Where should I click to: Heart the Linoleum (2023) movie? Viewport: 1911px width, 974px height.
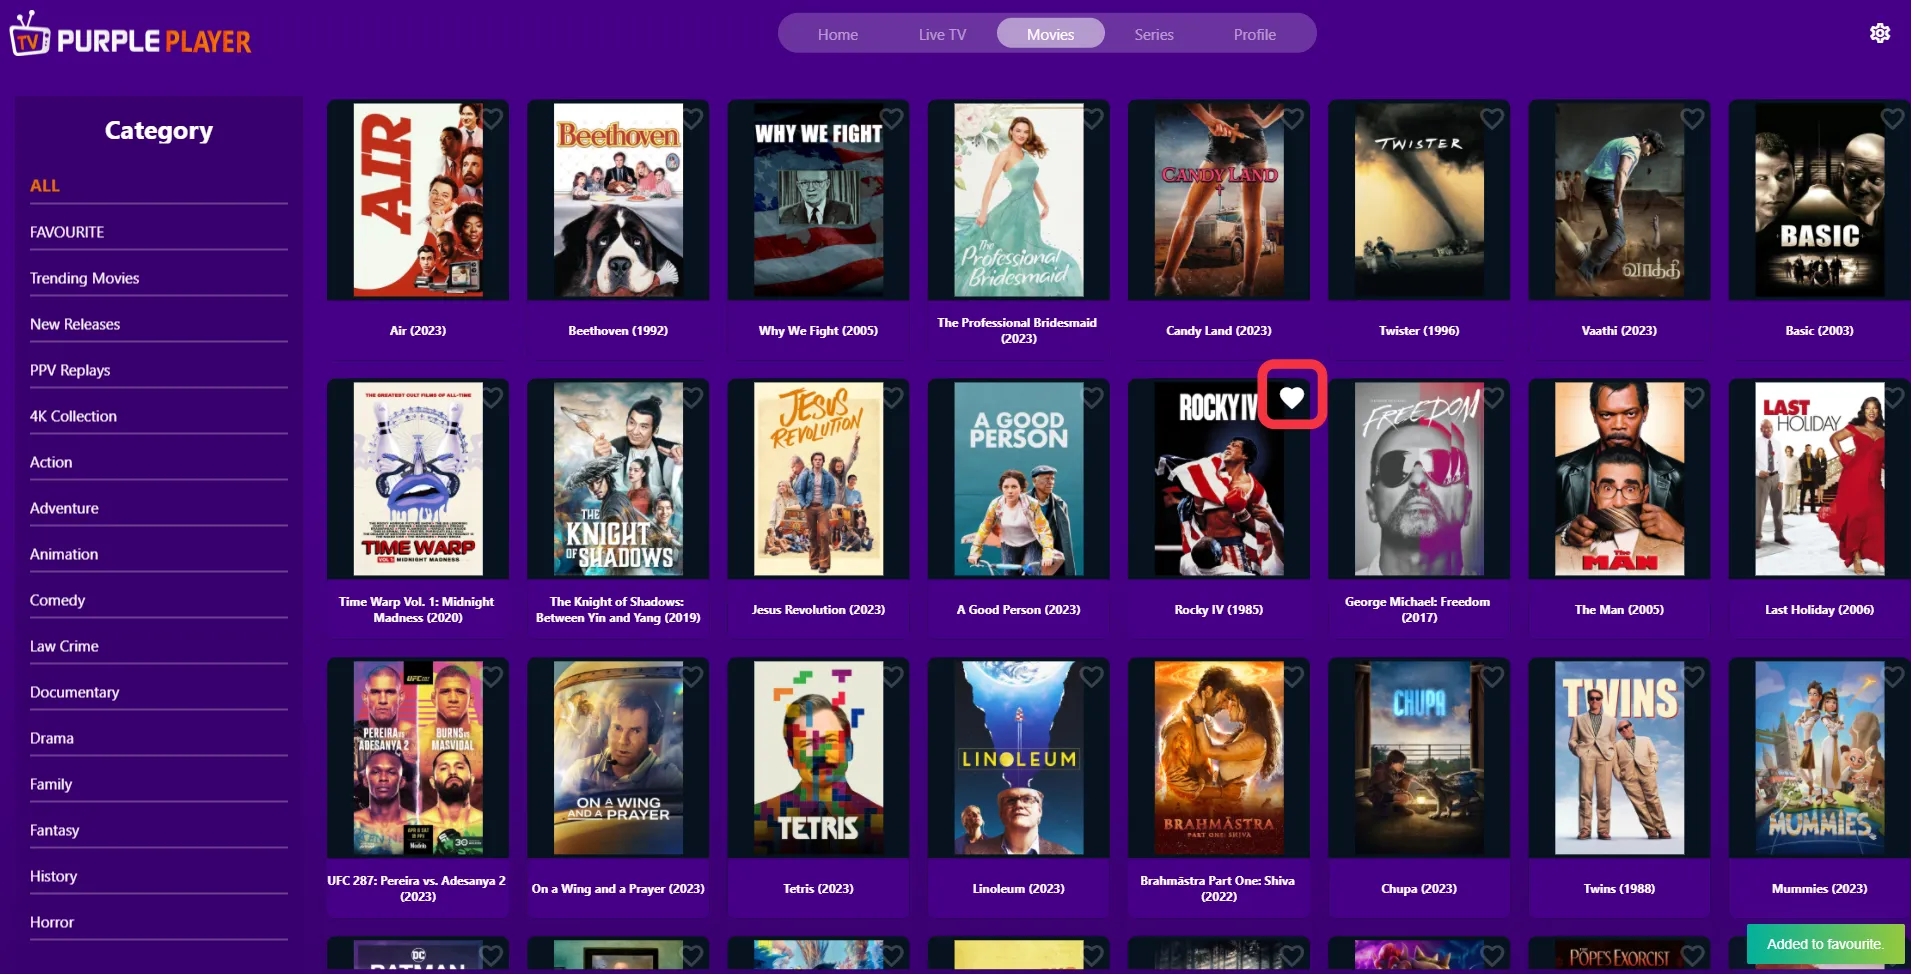1092,677
